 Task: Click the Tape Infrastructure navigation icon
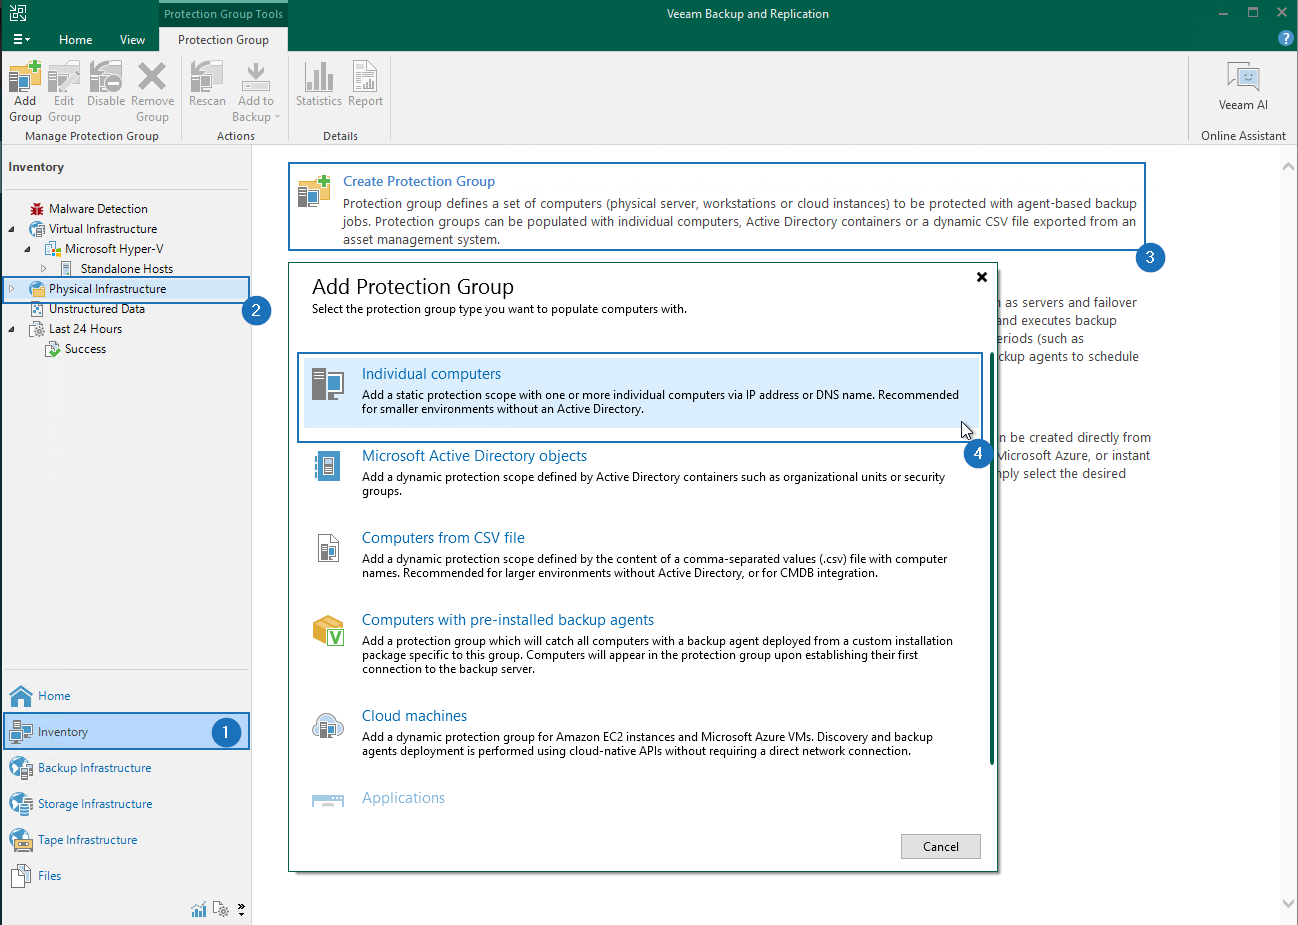[x=20, y=840]
